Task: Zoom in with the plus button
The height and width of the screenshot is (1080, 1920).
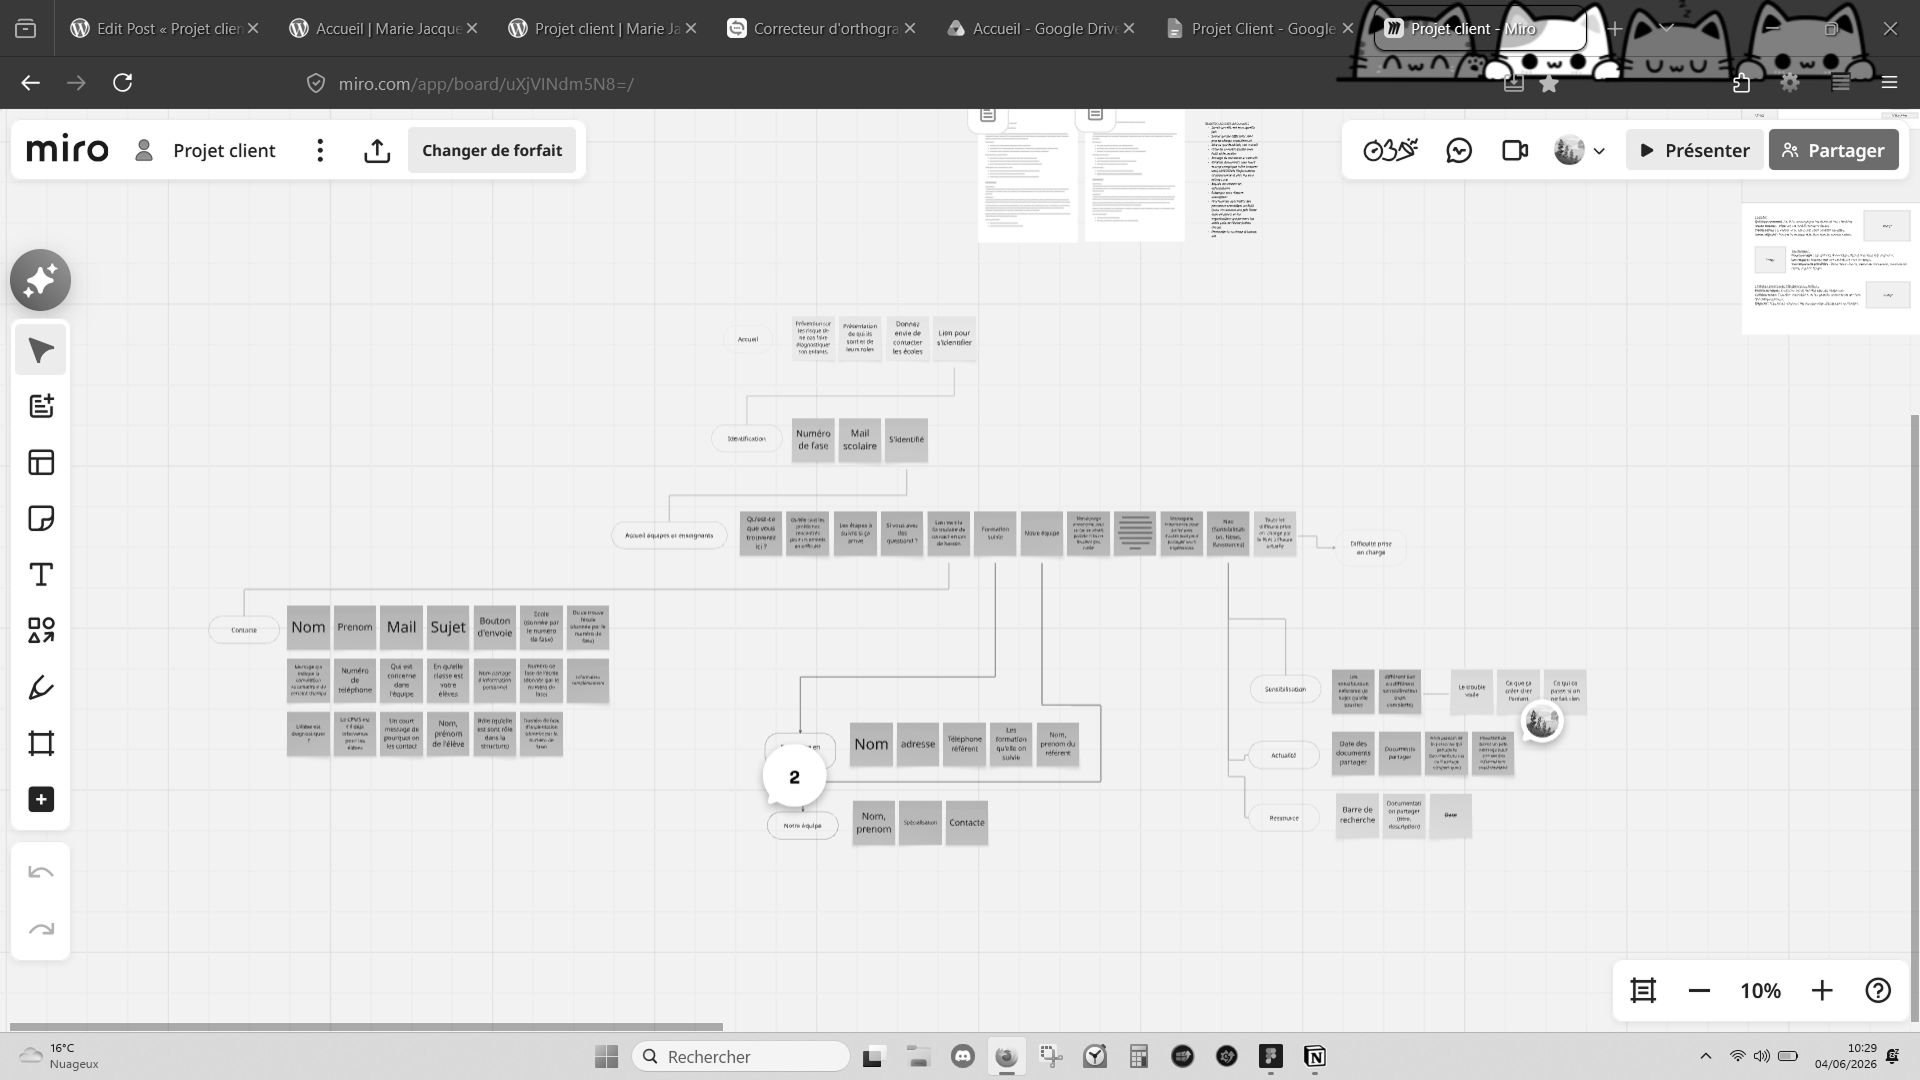Action: pyautogui.click(x=1822, y=990)
